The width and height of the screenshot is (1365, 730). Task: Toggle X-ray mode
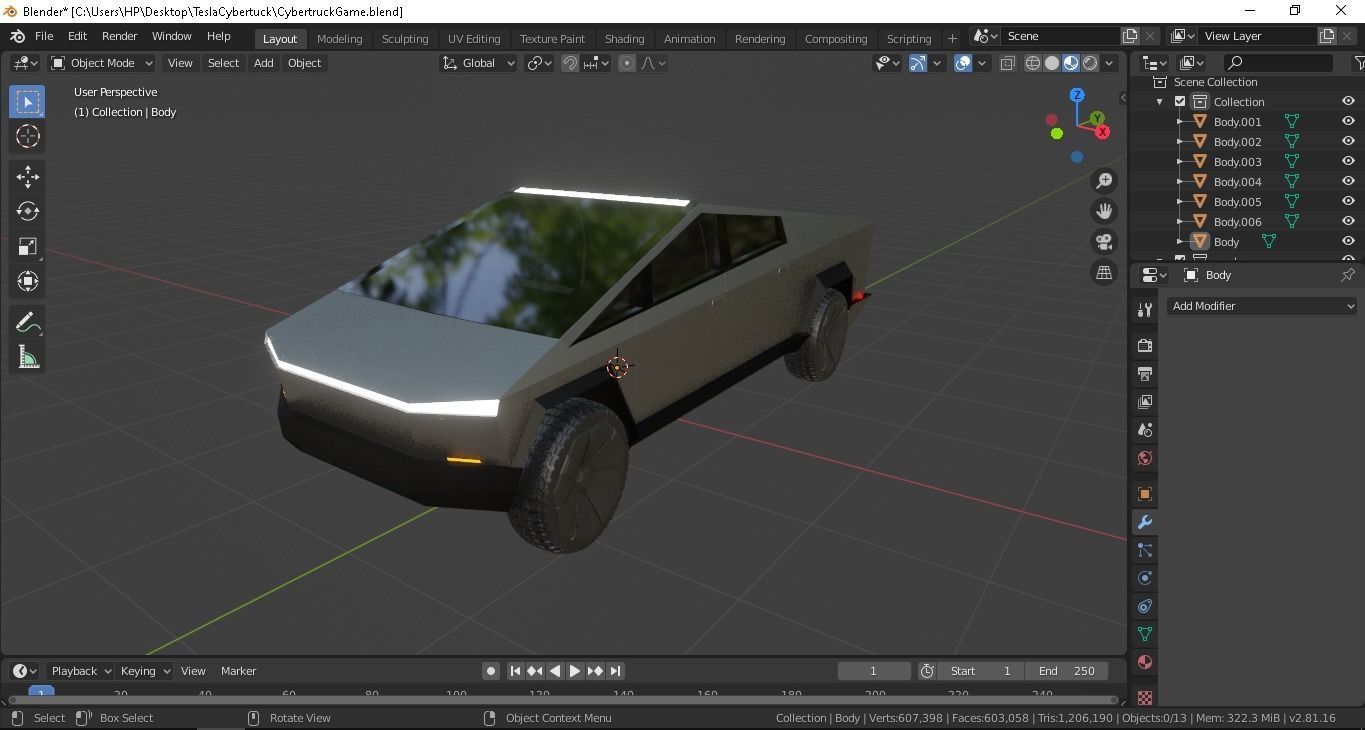pyautogui.click(x=1008, y=63)
